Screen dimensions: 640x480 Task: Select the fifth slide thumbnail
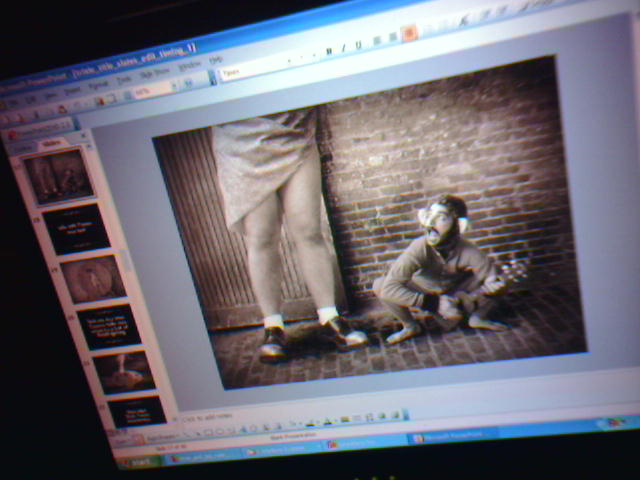click(x=124, y=371)
